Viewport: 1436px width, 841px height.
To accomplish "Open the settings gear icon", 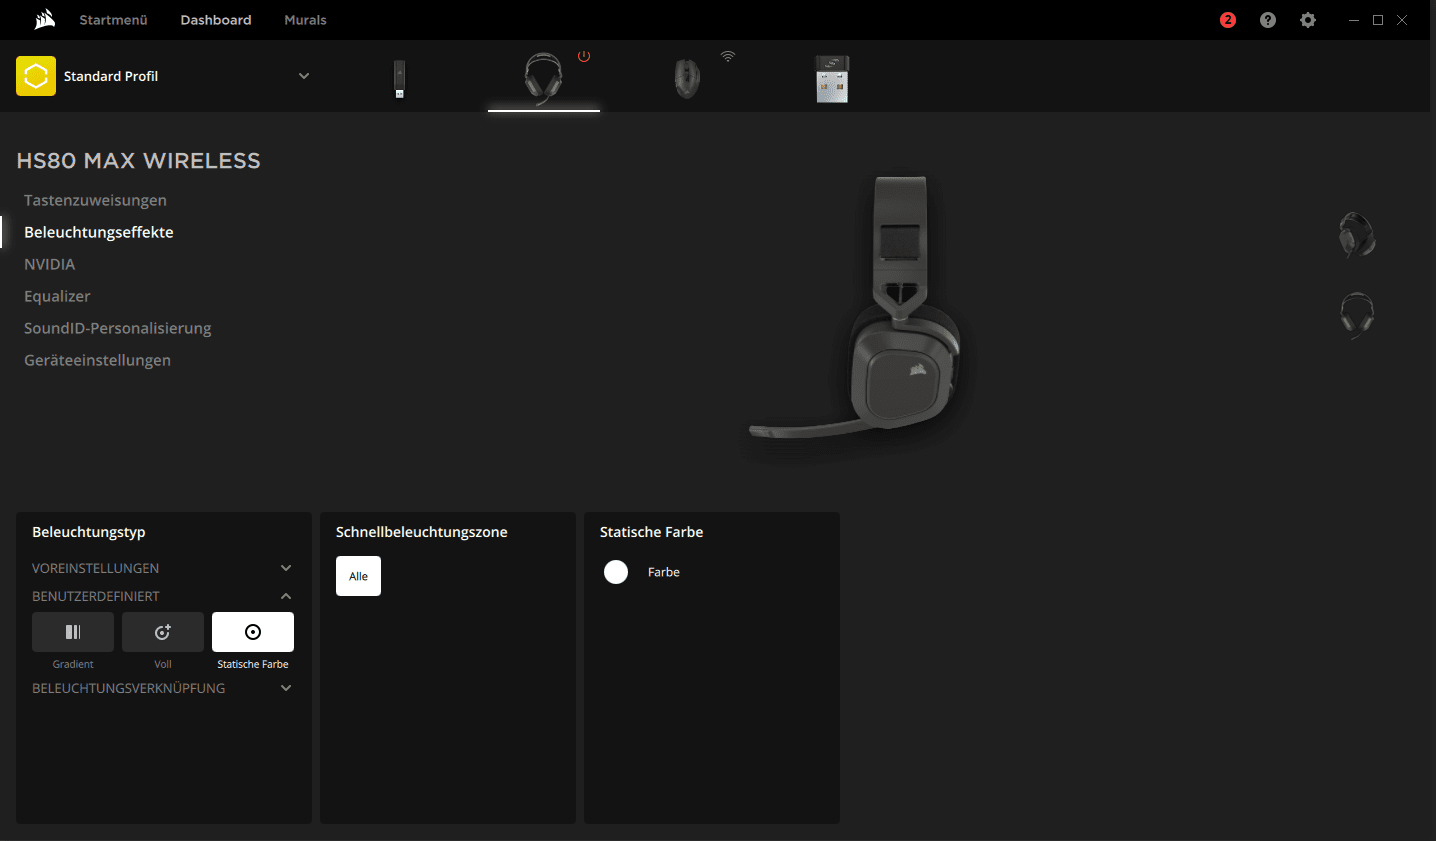I will click(1308, 20).
